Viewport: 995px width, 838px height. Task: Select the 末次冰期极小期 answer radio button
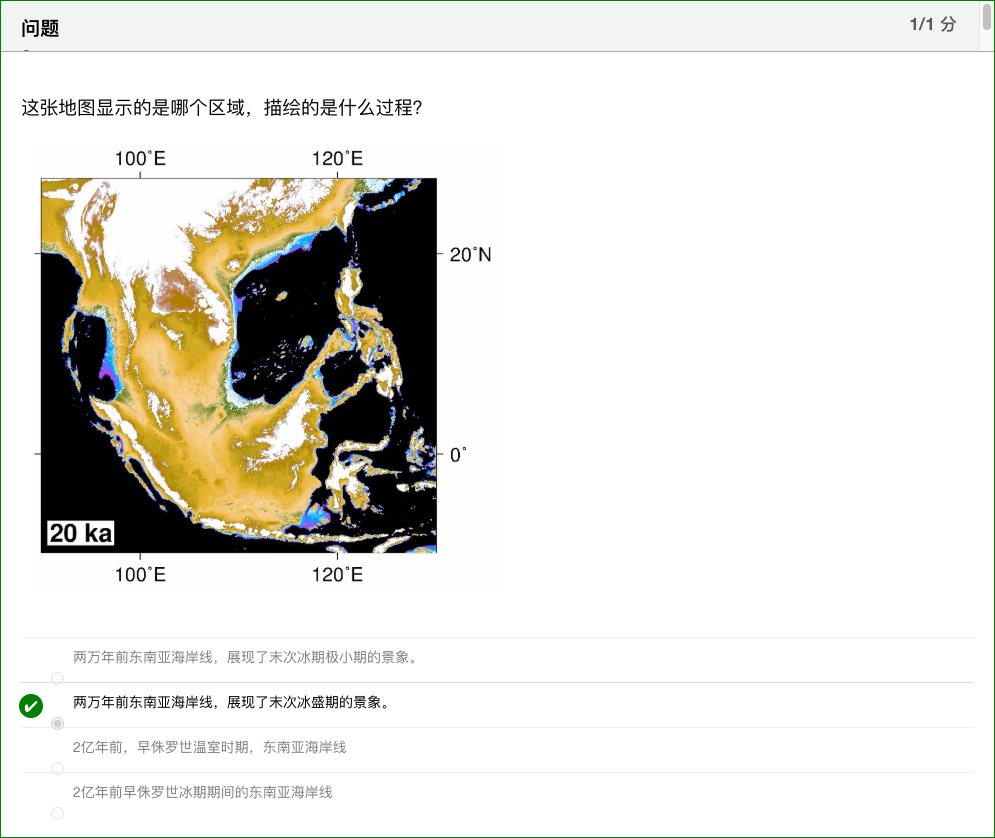click(x=58, y=678)
